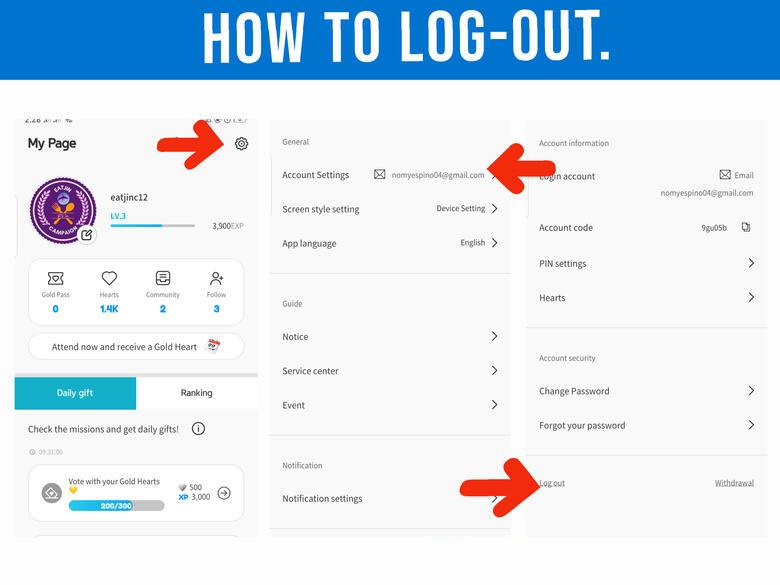The width and height of the screenshot is (780, 585).
Task: Click the Follow count 3
Action: pyautogui.click(x=216, y=309)
